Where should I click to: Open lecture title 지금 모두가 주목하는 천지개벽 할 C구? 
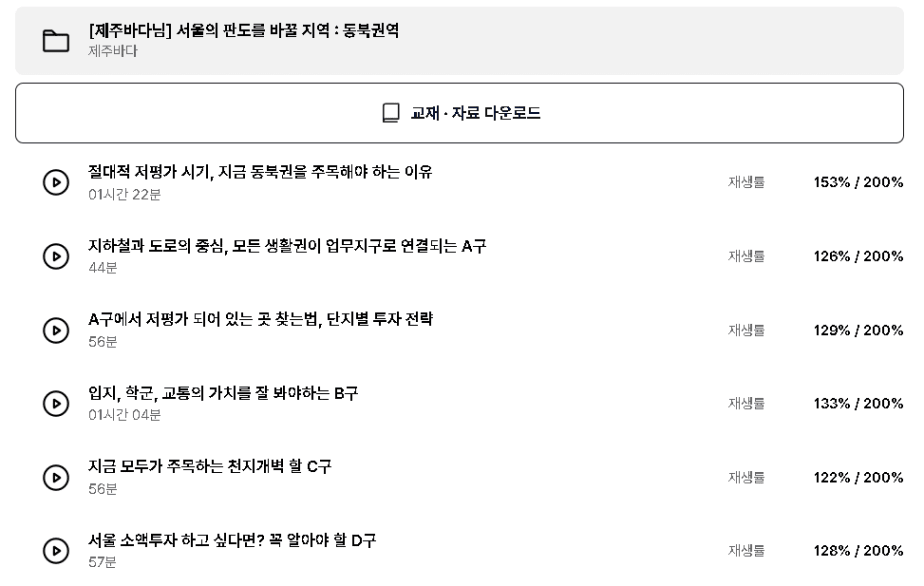pyautogui.click(x=210, y=466)
